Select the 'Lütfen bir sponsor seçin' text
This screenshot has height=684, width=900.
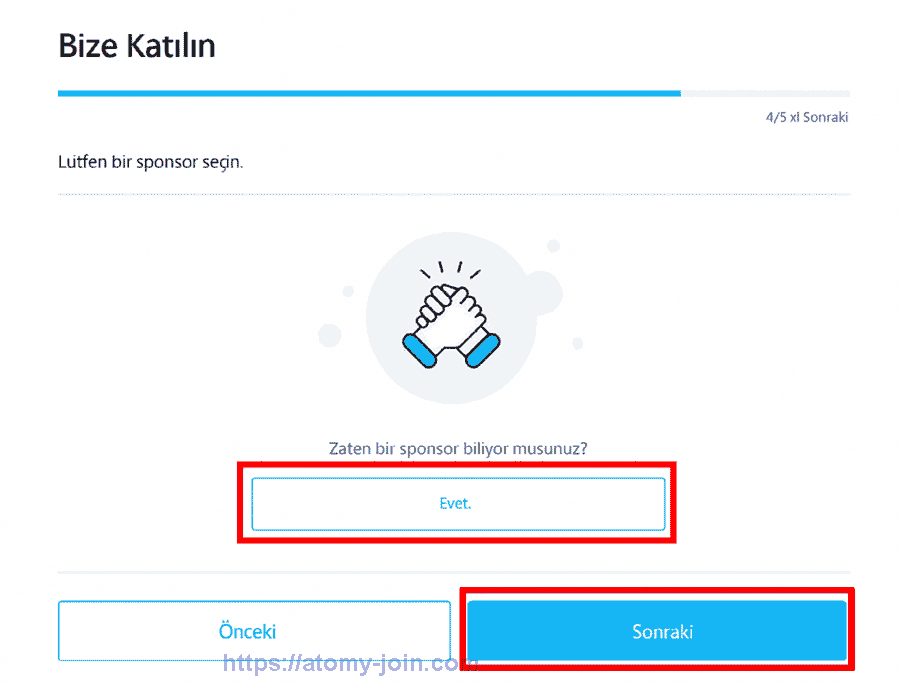tap(150, 161)
